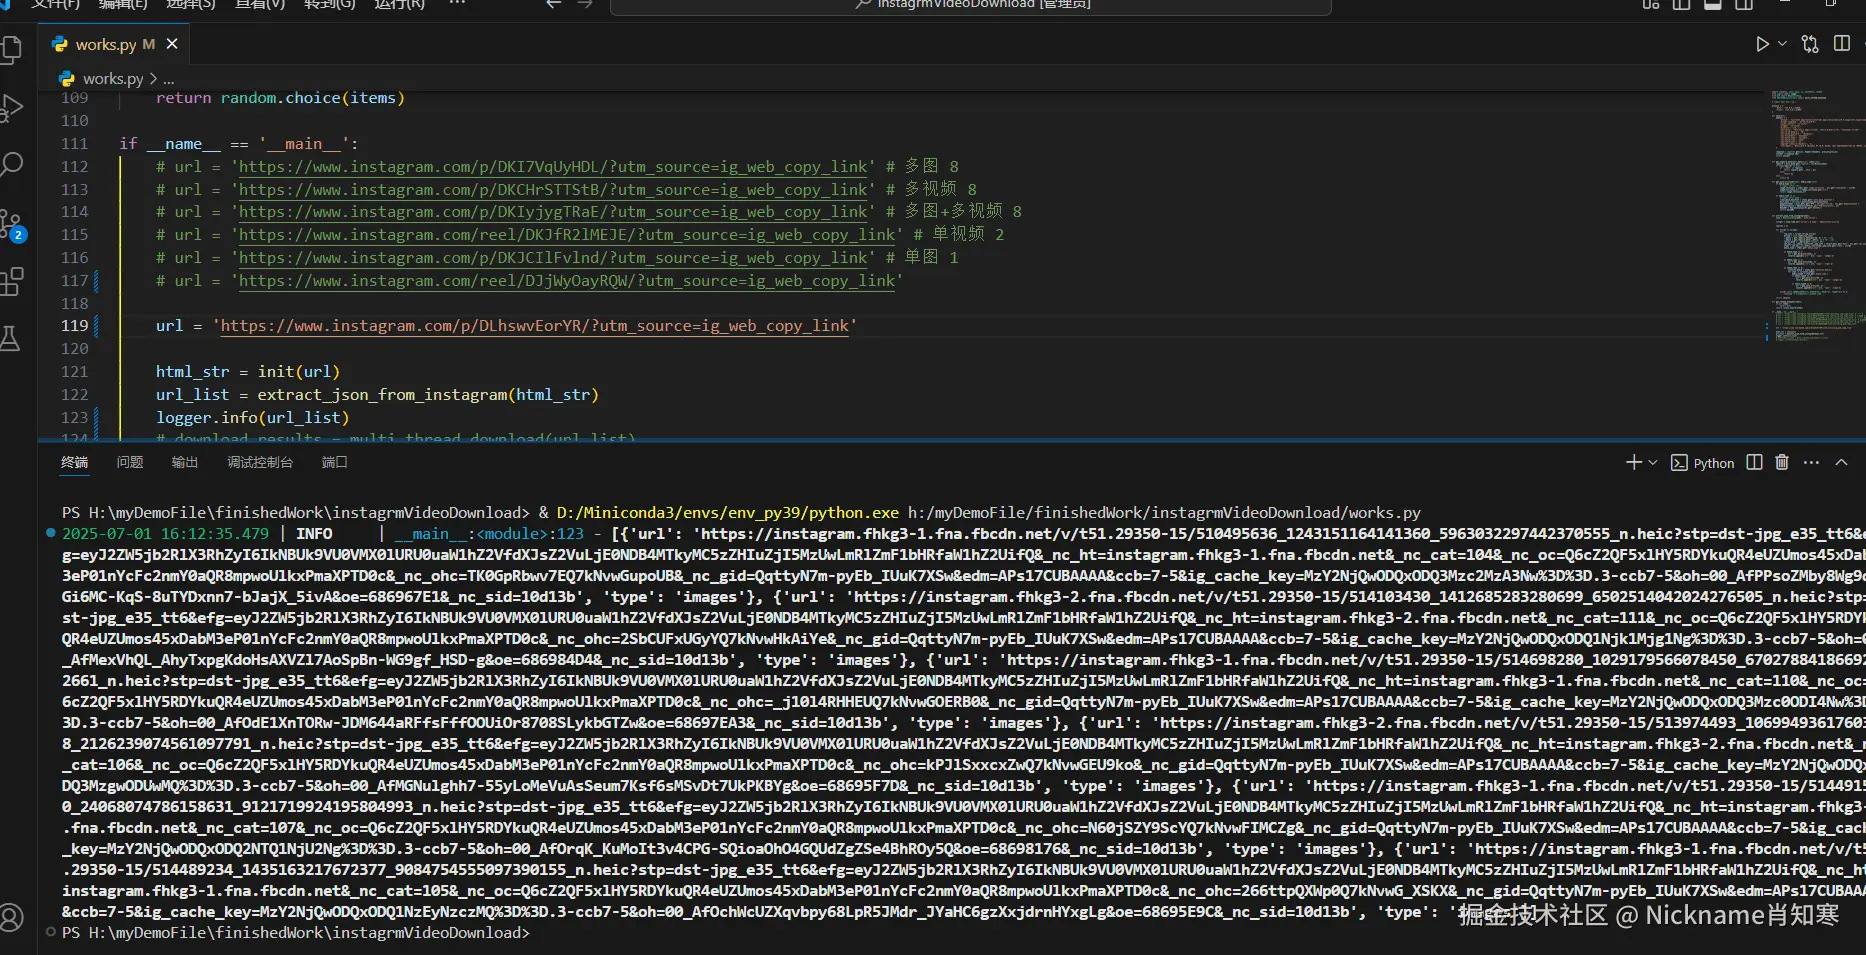Open changes compare icon in editor toolbar

(x=1810, y=44)
